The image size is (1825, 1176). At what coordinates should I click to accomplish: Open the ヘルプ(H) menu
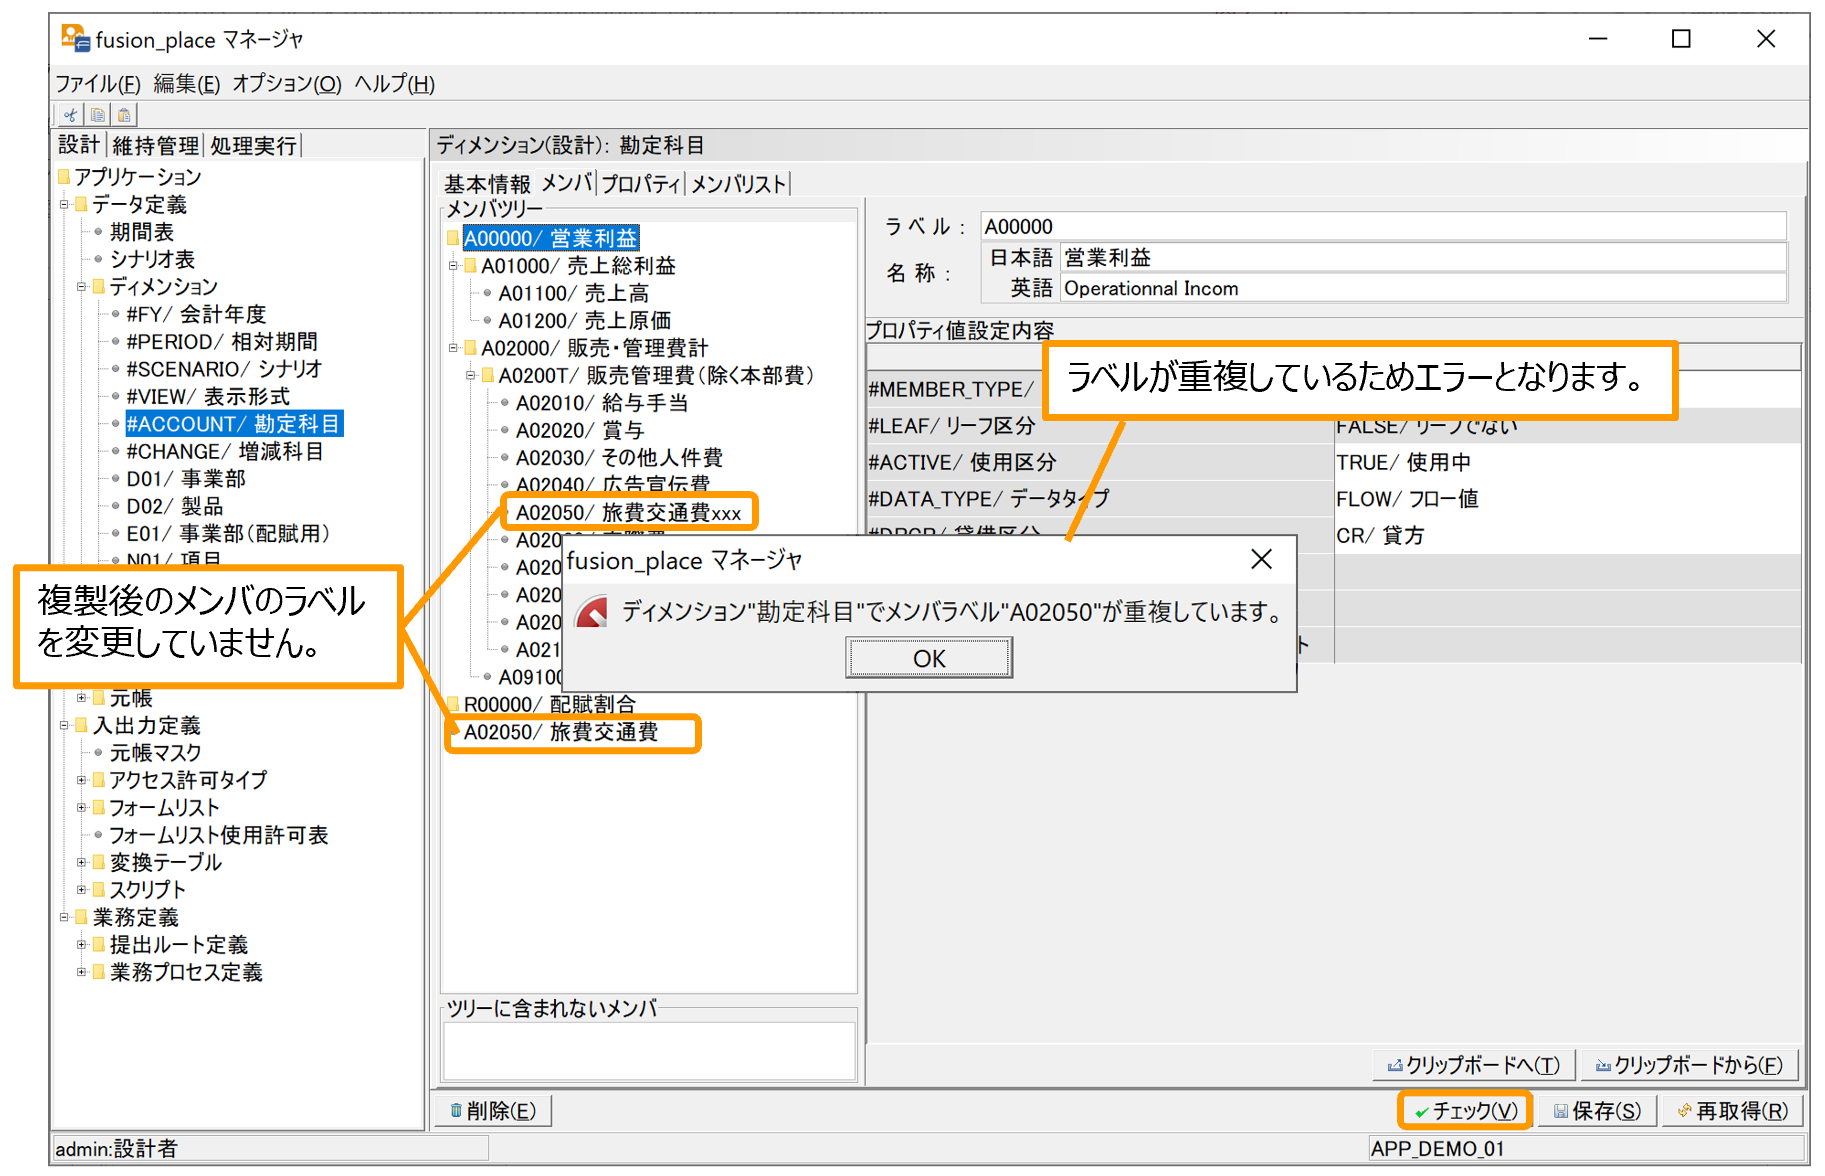(x=395, y=84)
